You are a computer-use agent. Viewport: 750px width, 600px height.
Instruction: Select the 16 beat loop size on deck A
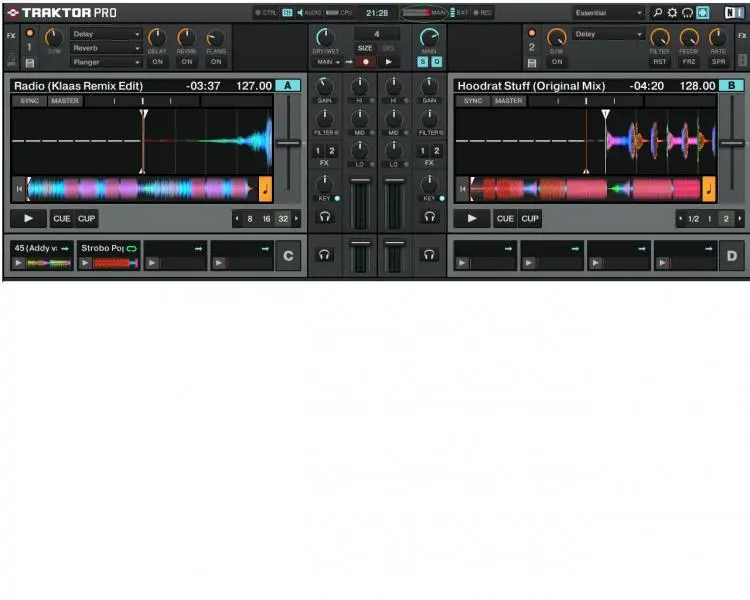pos(266,219)
